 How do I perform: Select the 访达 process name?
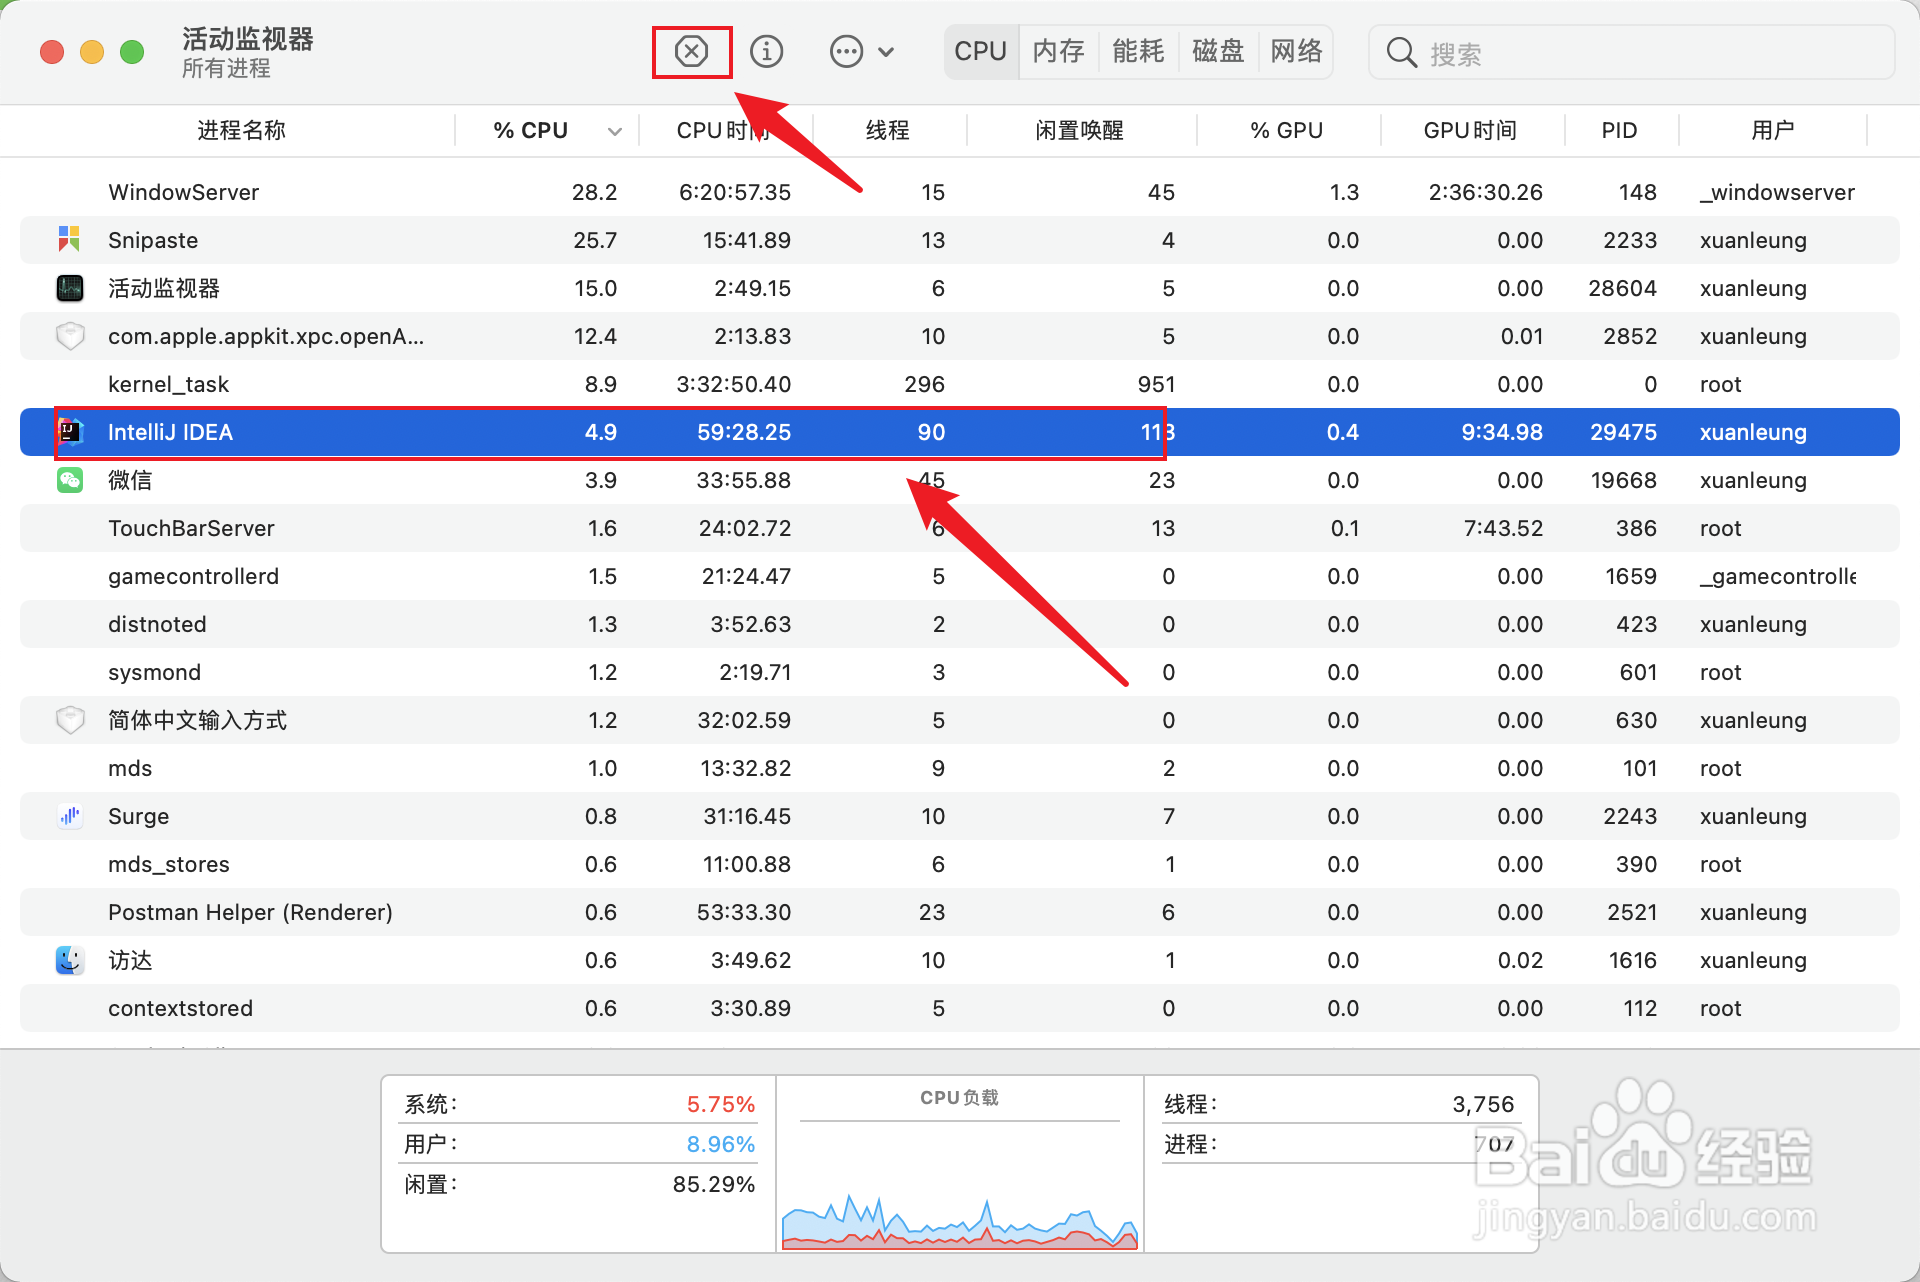tap(130, 960)
